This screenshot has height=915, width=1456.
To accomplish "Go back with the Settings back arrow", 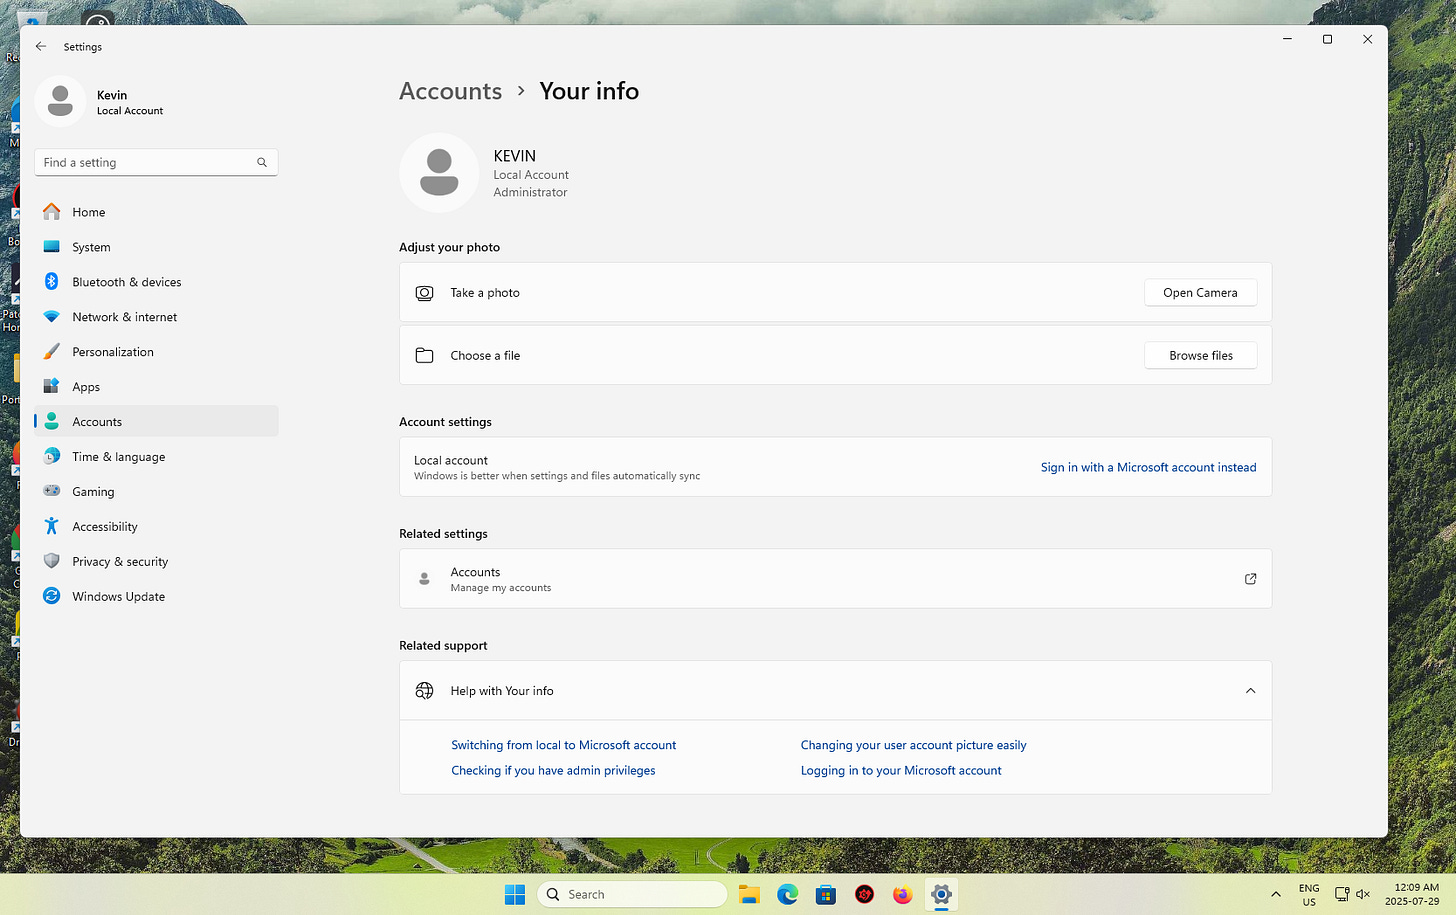I will 41,46.
